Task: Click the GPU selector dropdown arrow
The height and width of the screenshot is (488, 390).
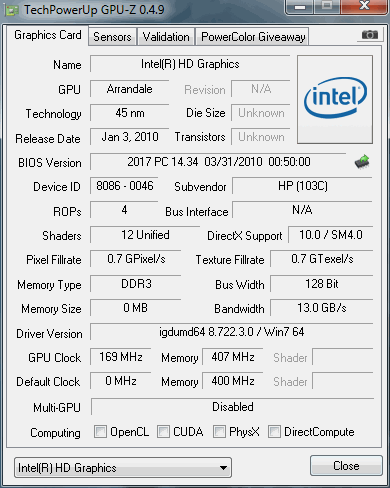Action: (224, 468)
